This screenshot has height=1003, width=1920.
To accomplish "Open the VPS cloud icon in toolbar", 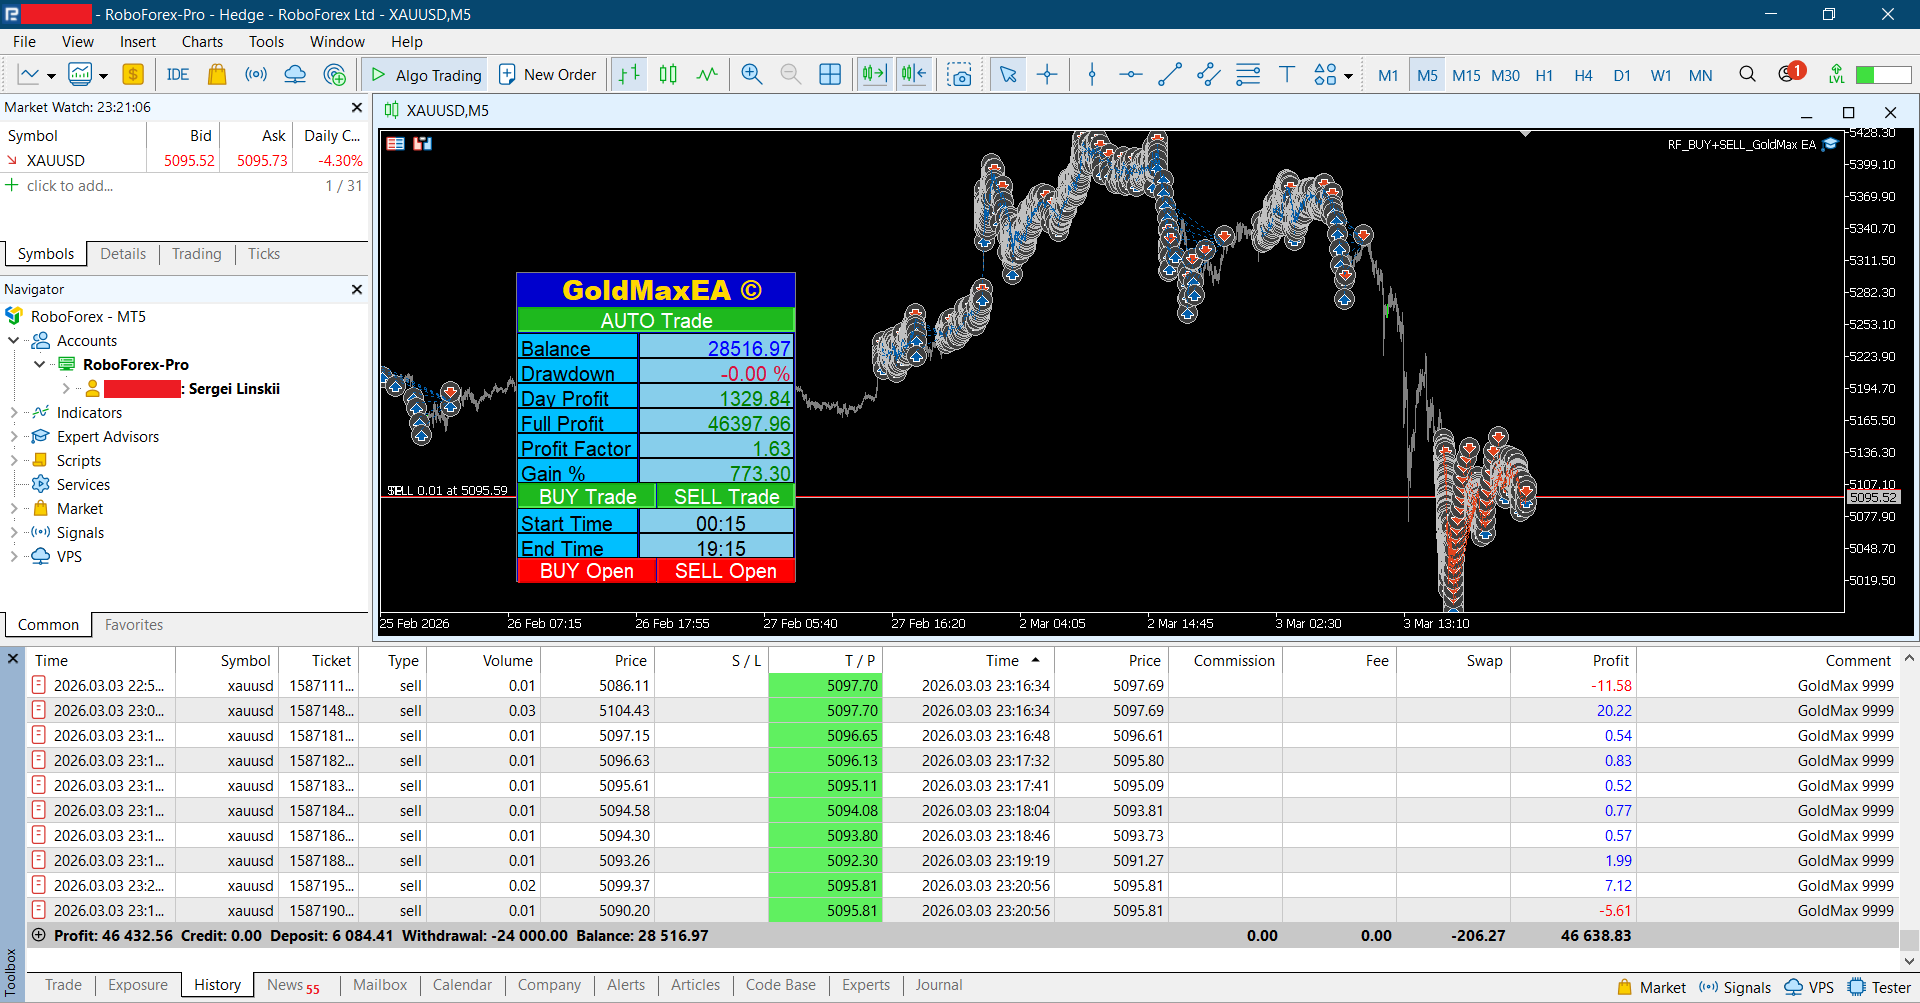I will click(x=295, y=75).
